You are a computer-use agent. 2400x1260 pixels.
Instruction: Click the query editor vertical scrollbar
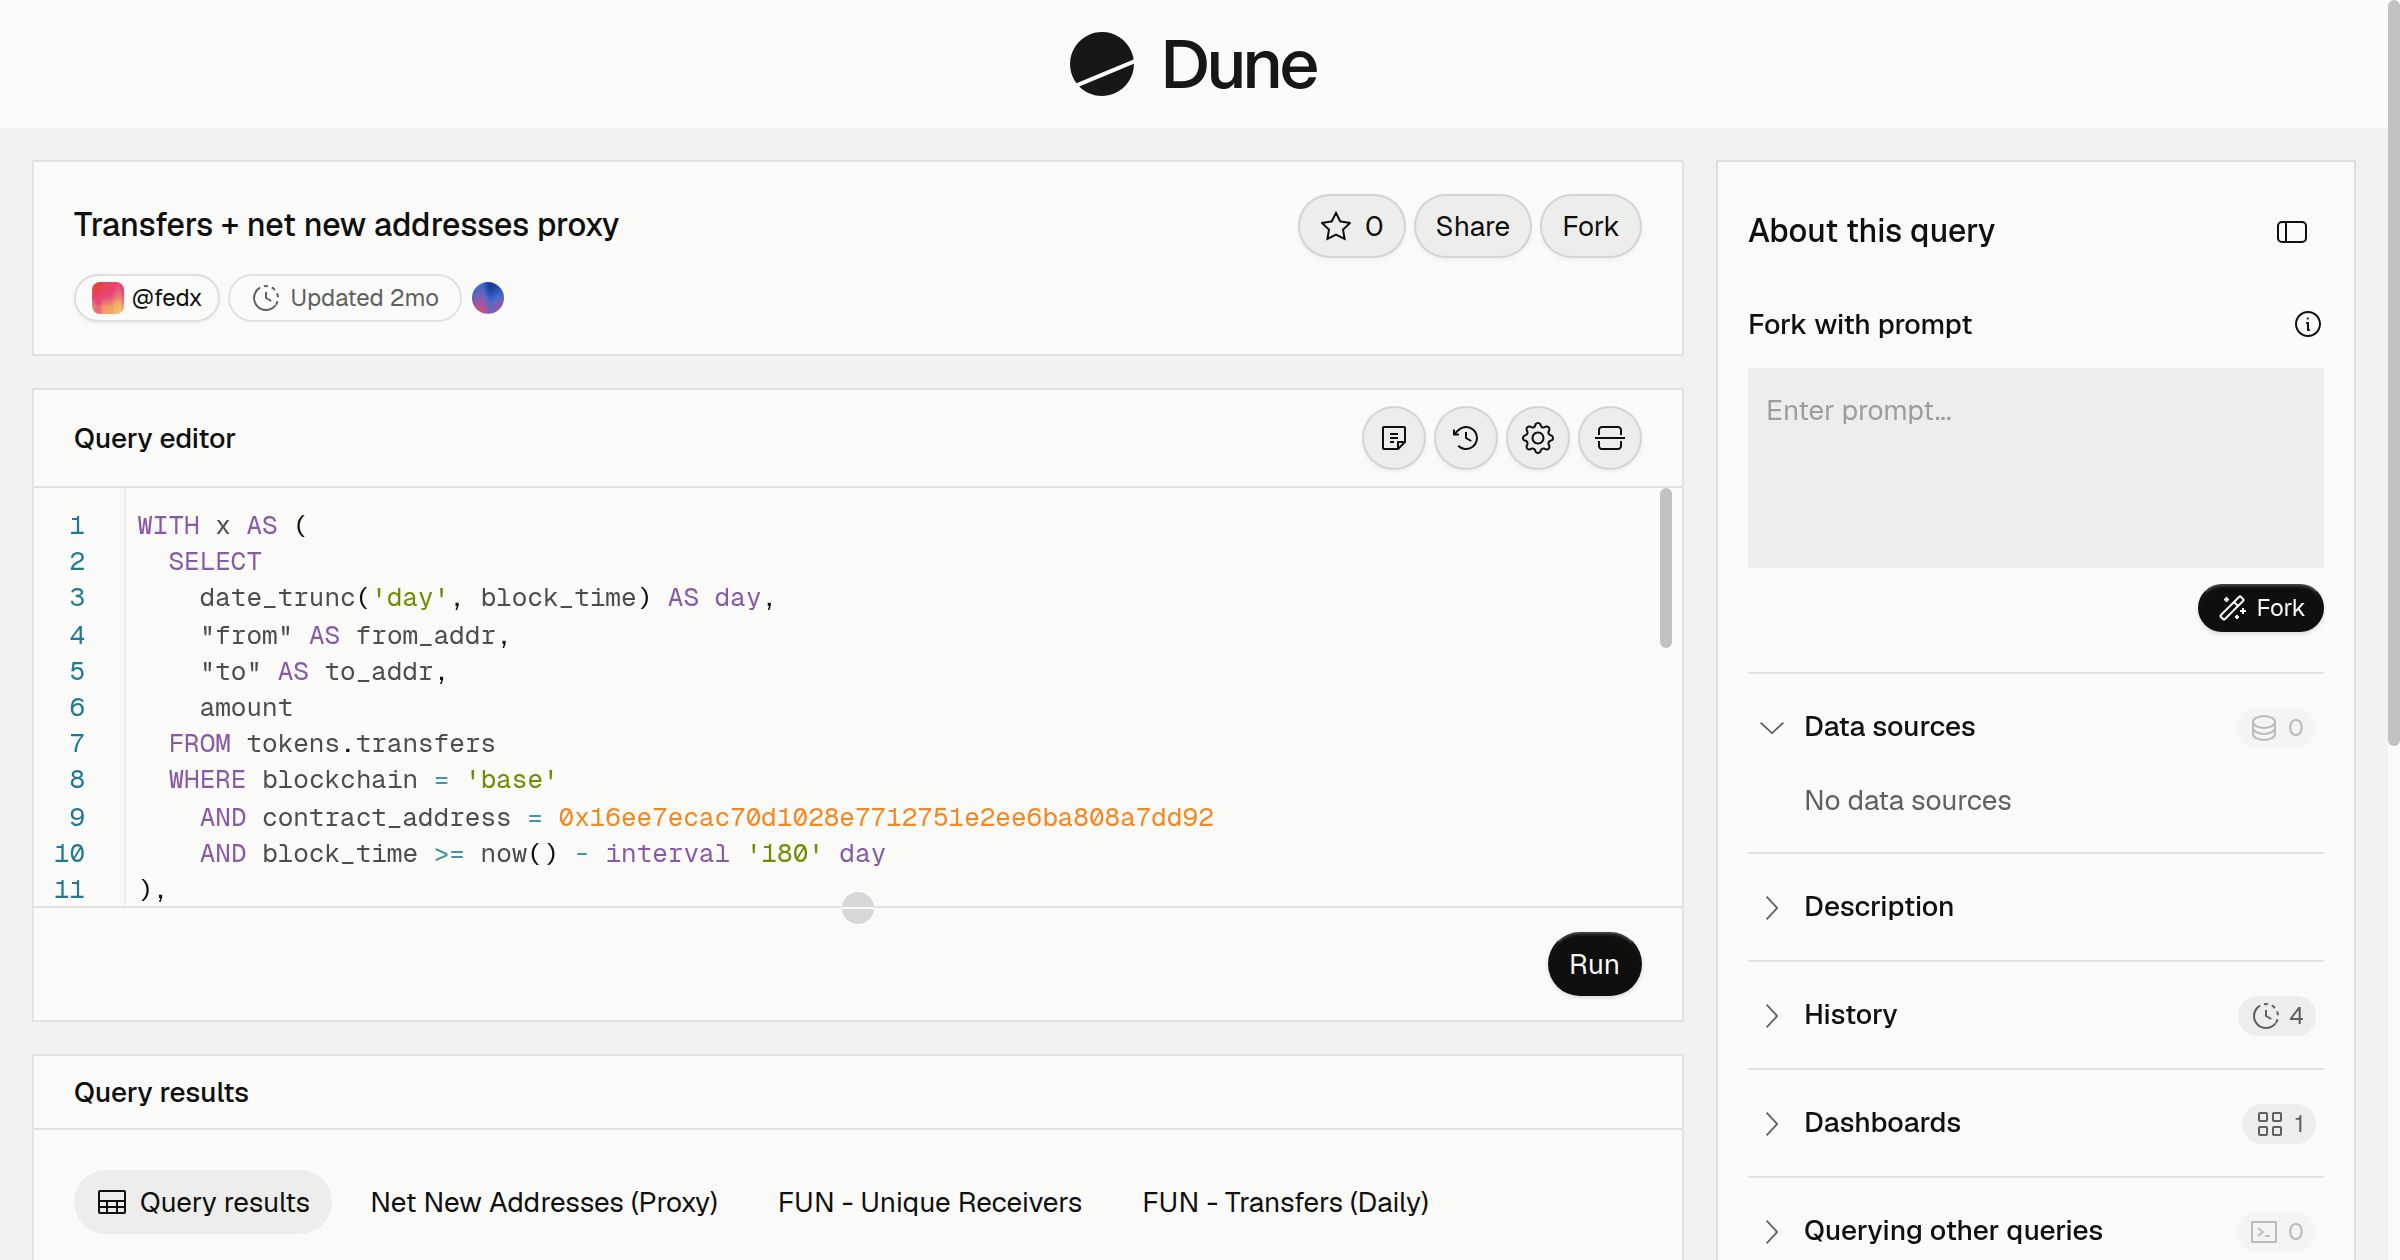(x=1665, y=568)
